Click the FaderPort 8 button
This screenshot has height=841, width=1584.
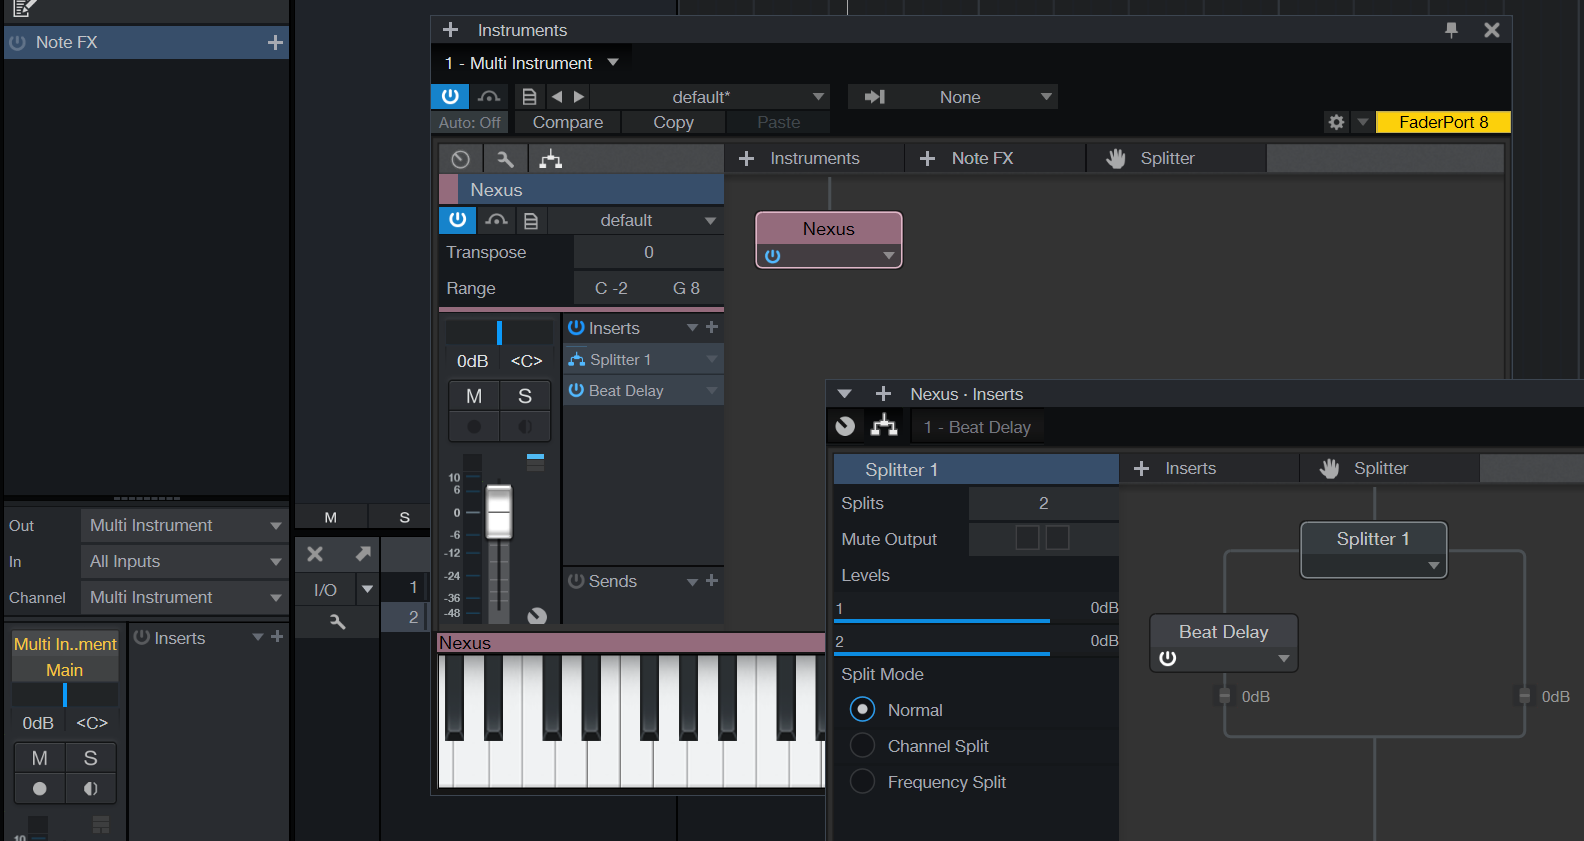(x=1443, y=122)
